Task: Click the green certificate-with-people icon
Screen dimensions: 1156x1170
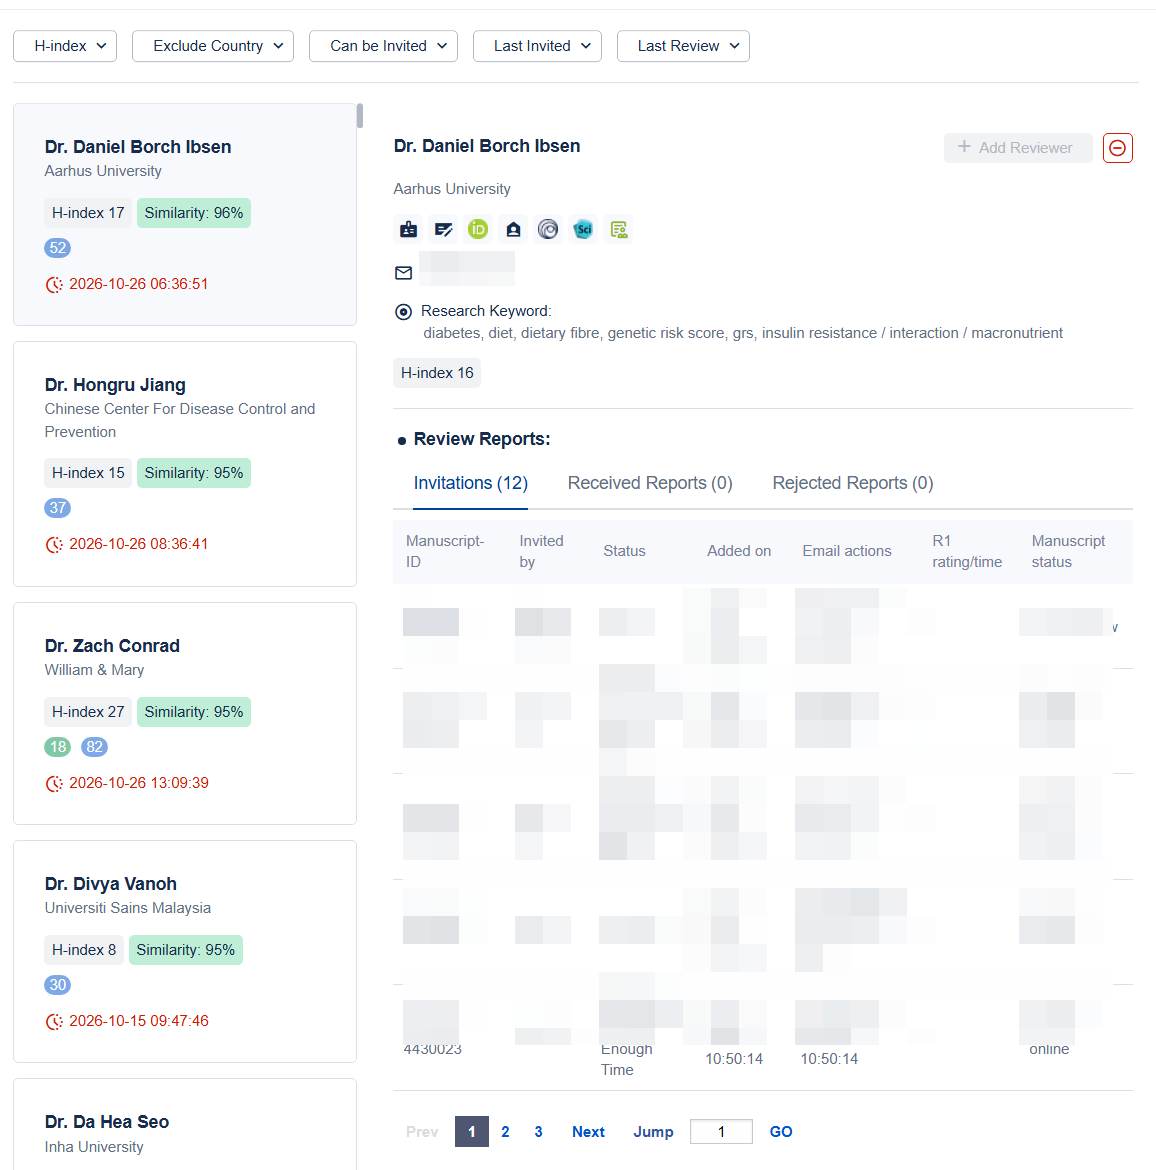Action: [x=619, y=229]
